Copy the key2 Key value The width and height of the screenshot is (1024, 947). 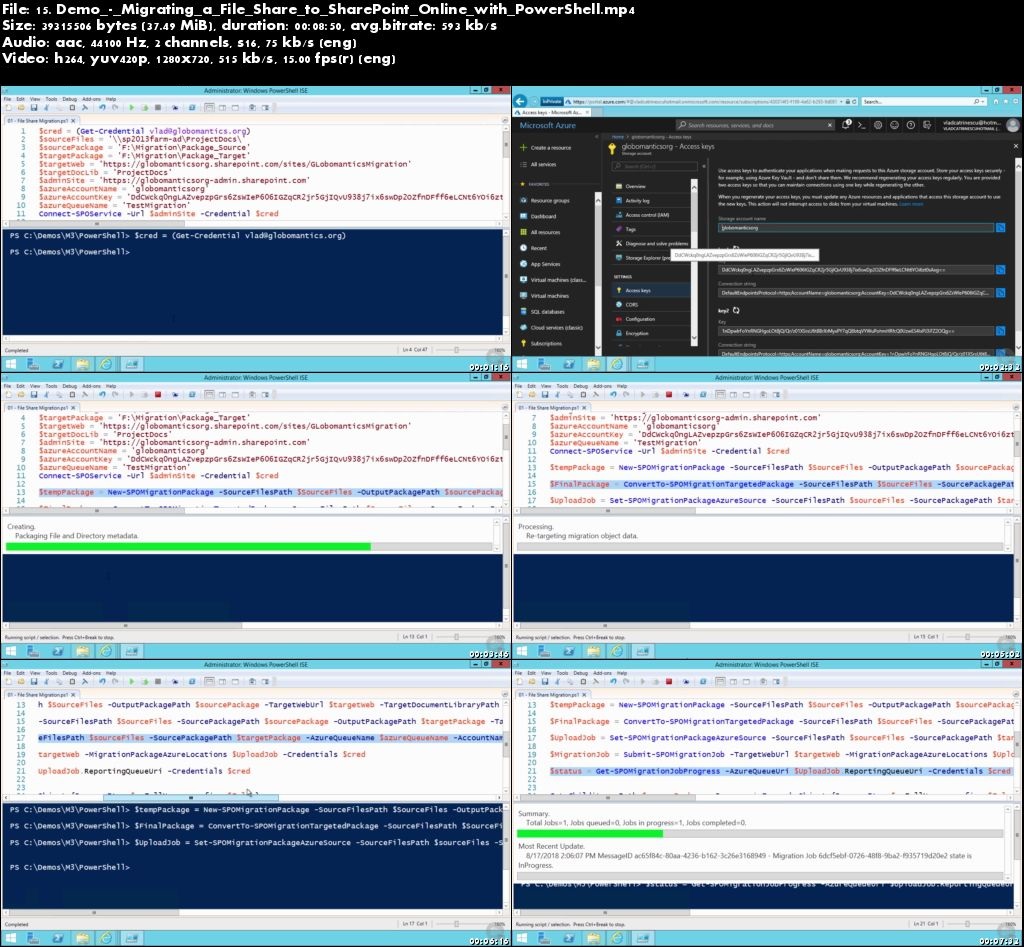pos(1000,331)
